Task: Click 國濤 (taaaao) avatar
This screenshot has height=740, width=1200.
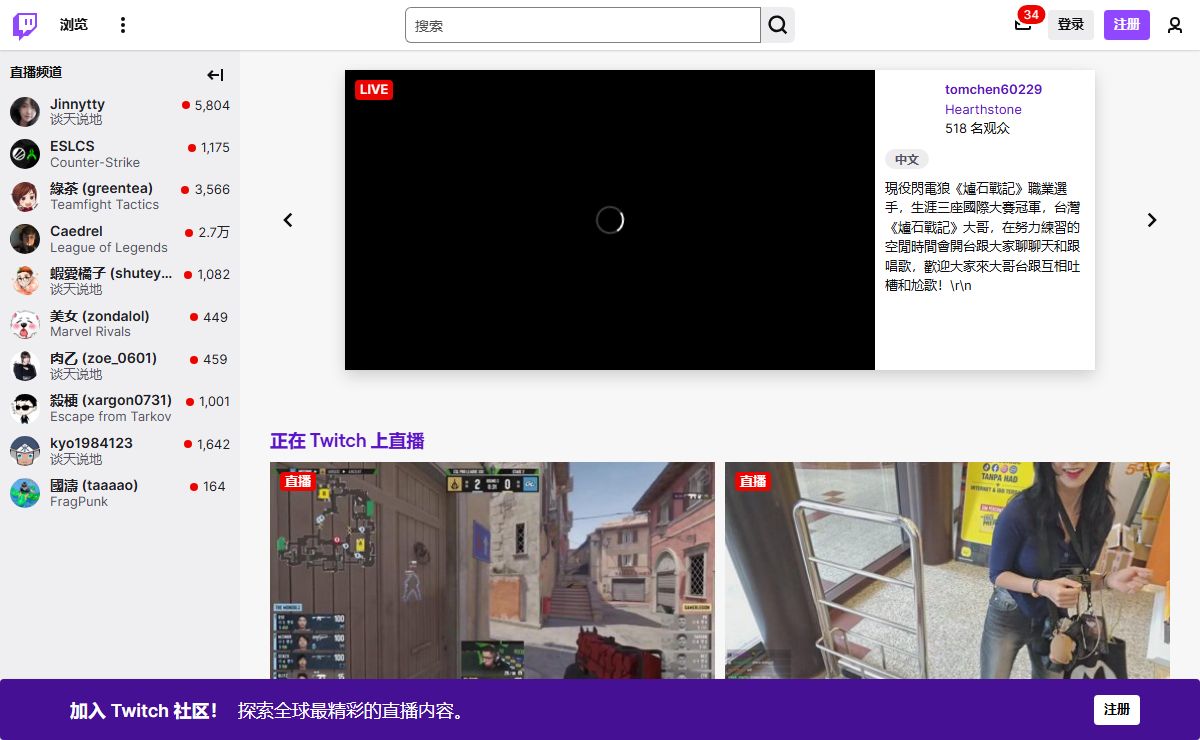Action: pyautogui.click(x=25, y=493)
